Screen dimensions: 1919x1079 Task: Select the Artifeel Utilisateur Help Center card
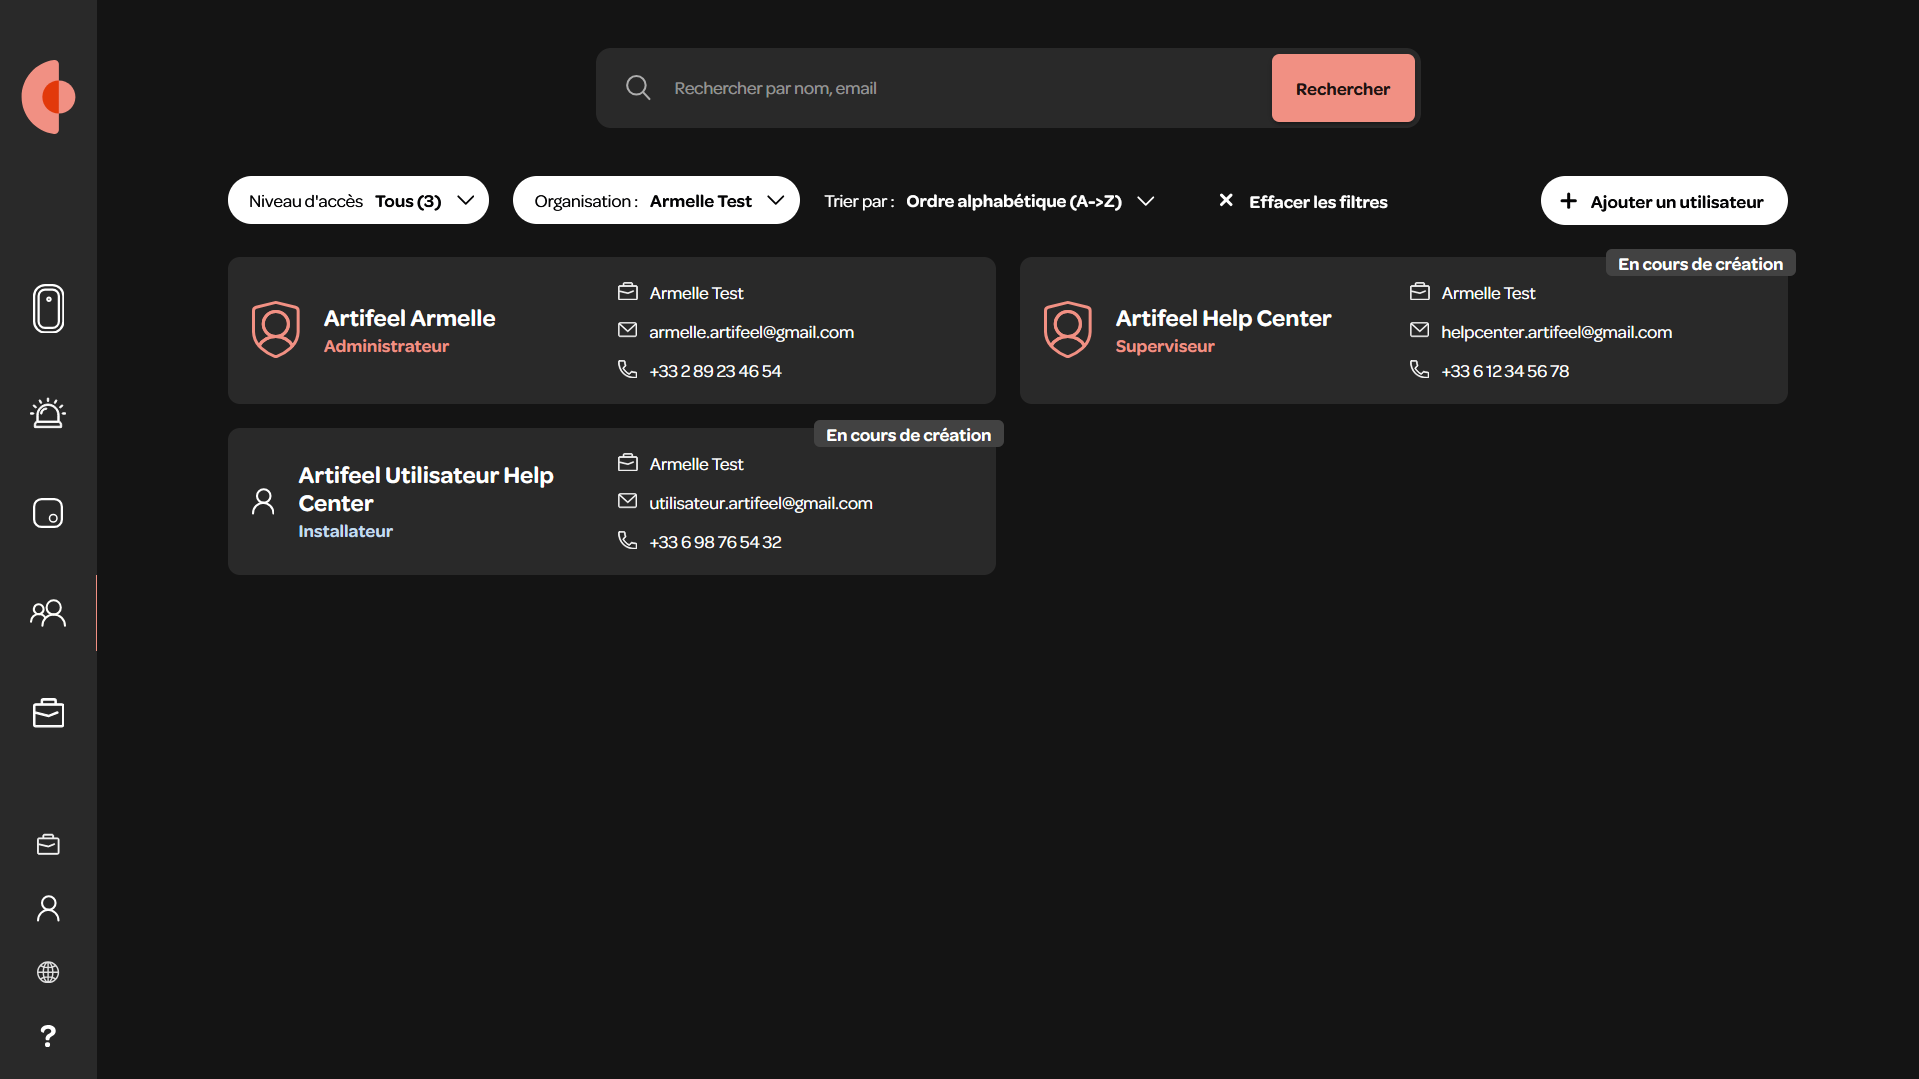612,502
